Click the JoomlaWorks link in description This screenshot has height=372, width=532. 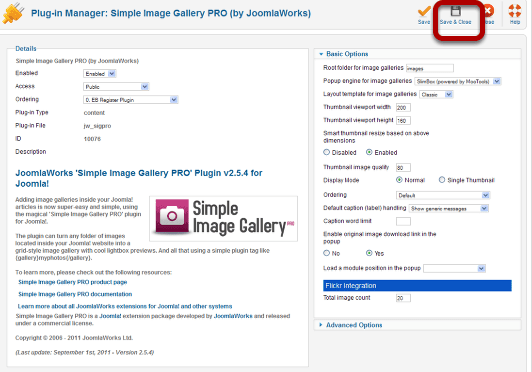(x=233, y=316)
